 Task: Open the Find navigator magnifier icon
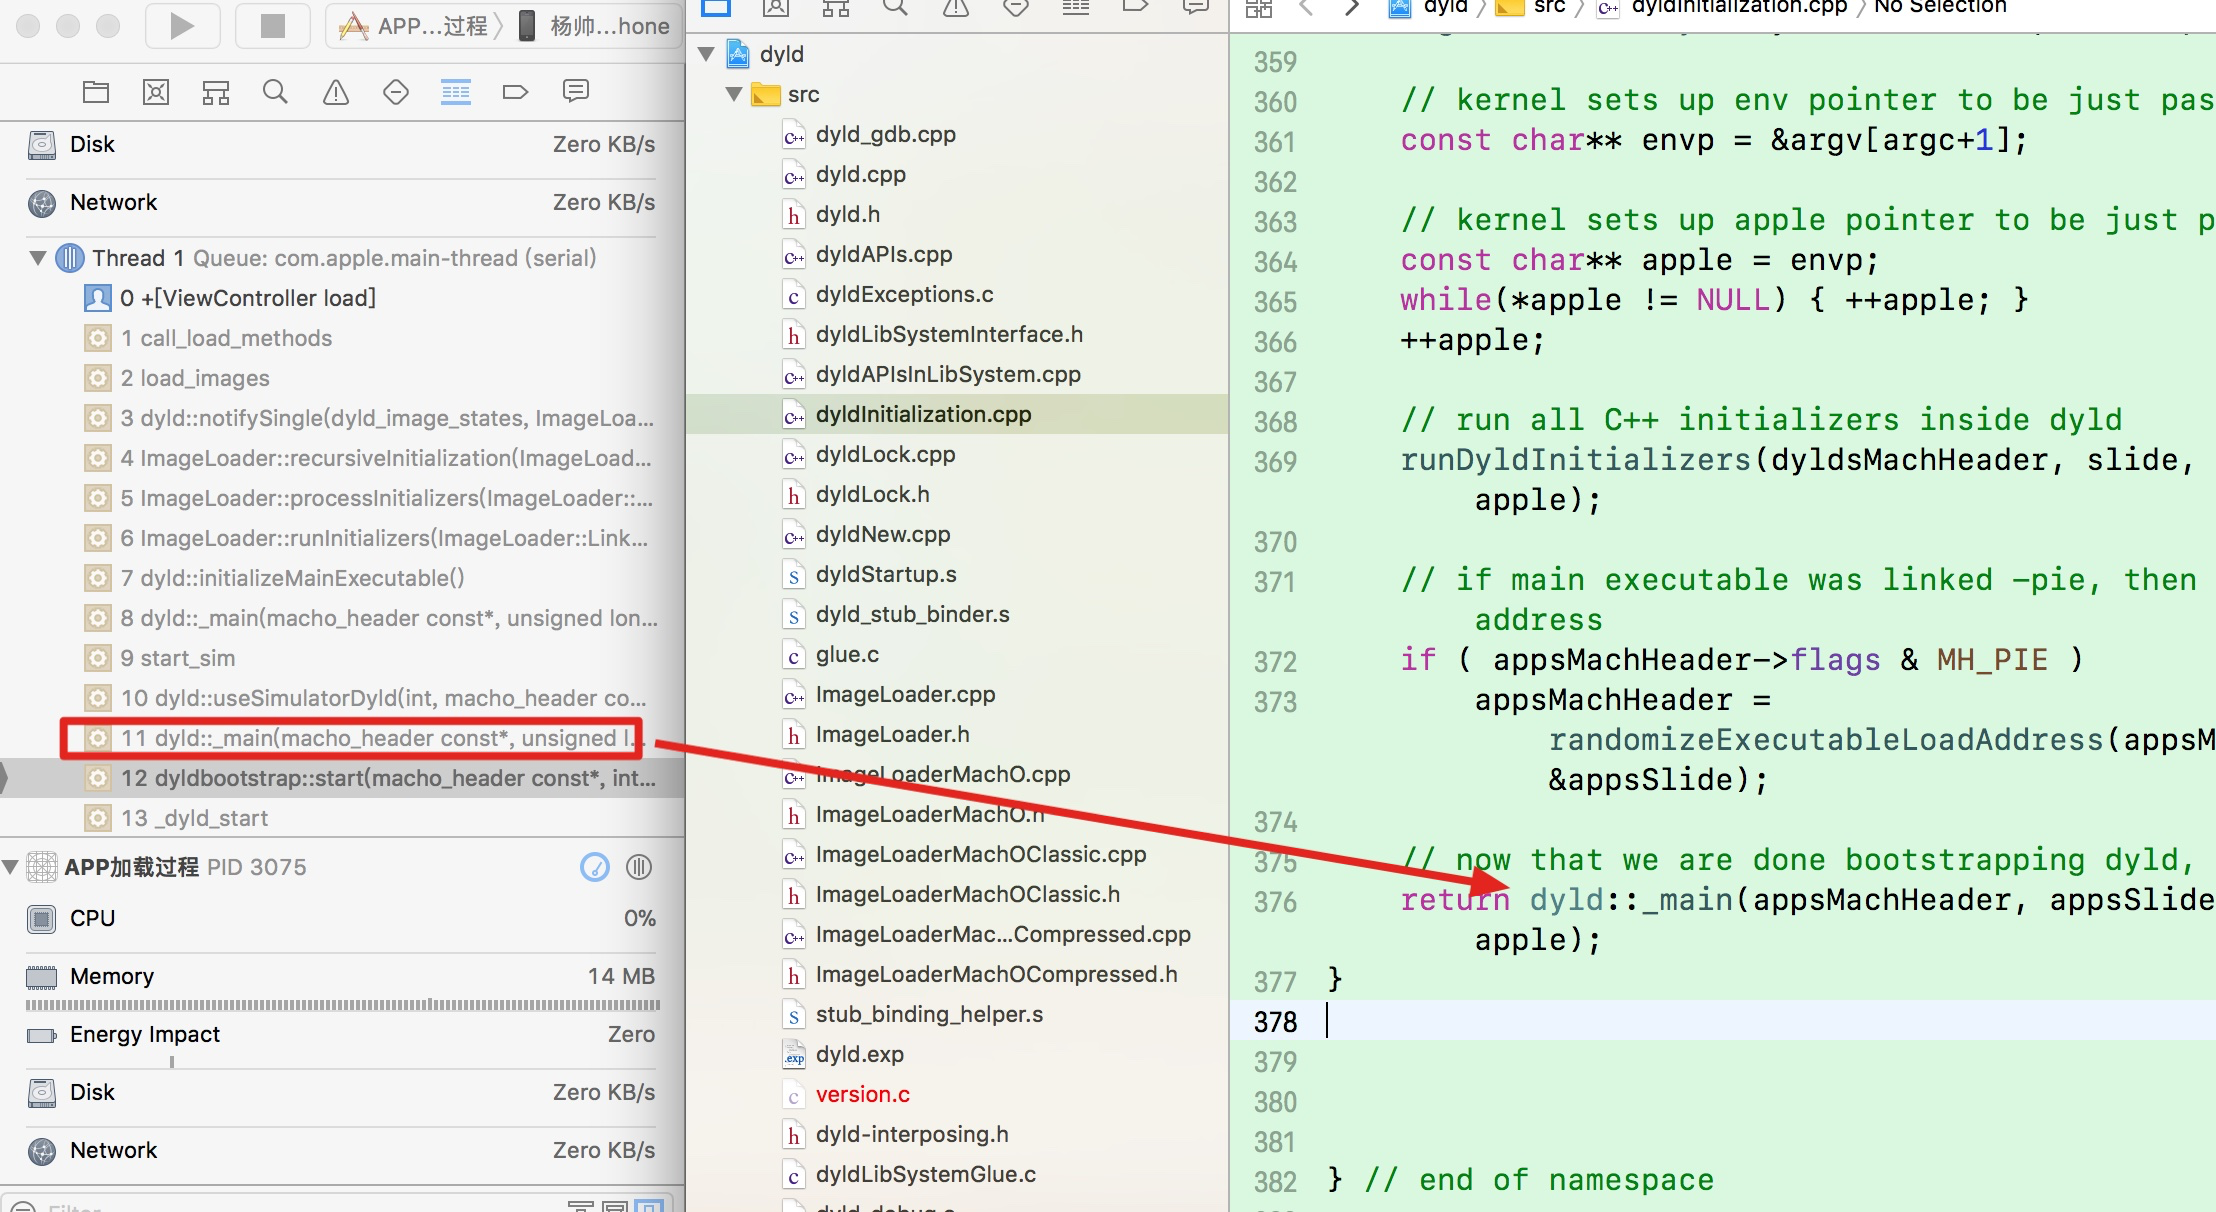[275, 93]
